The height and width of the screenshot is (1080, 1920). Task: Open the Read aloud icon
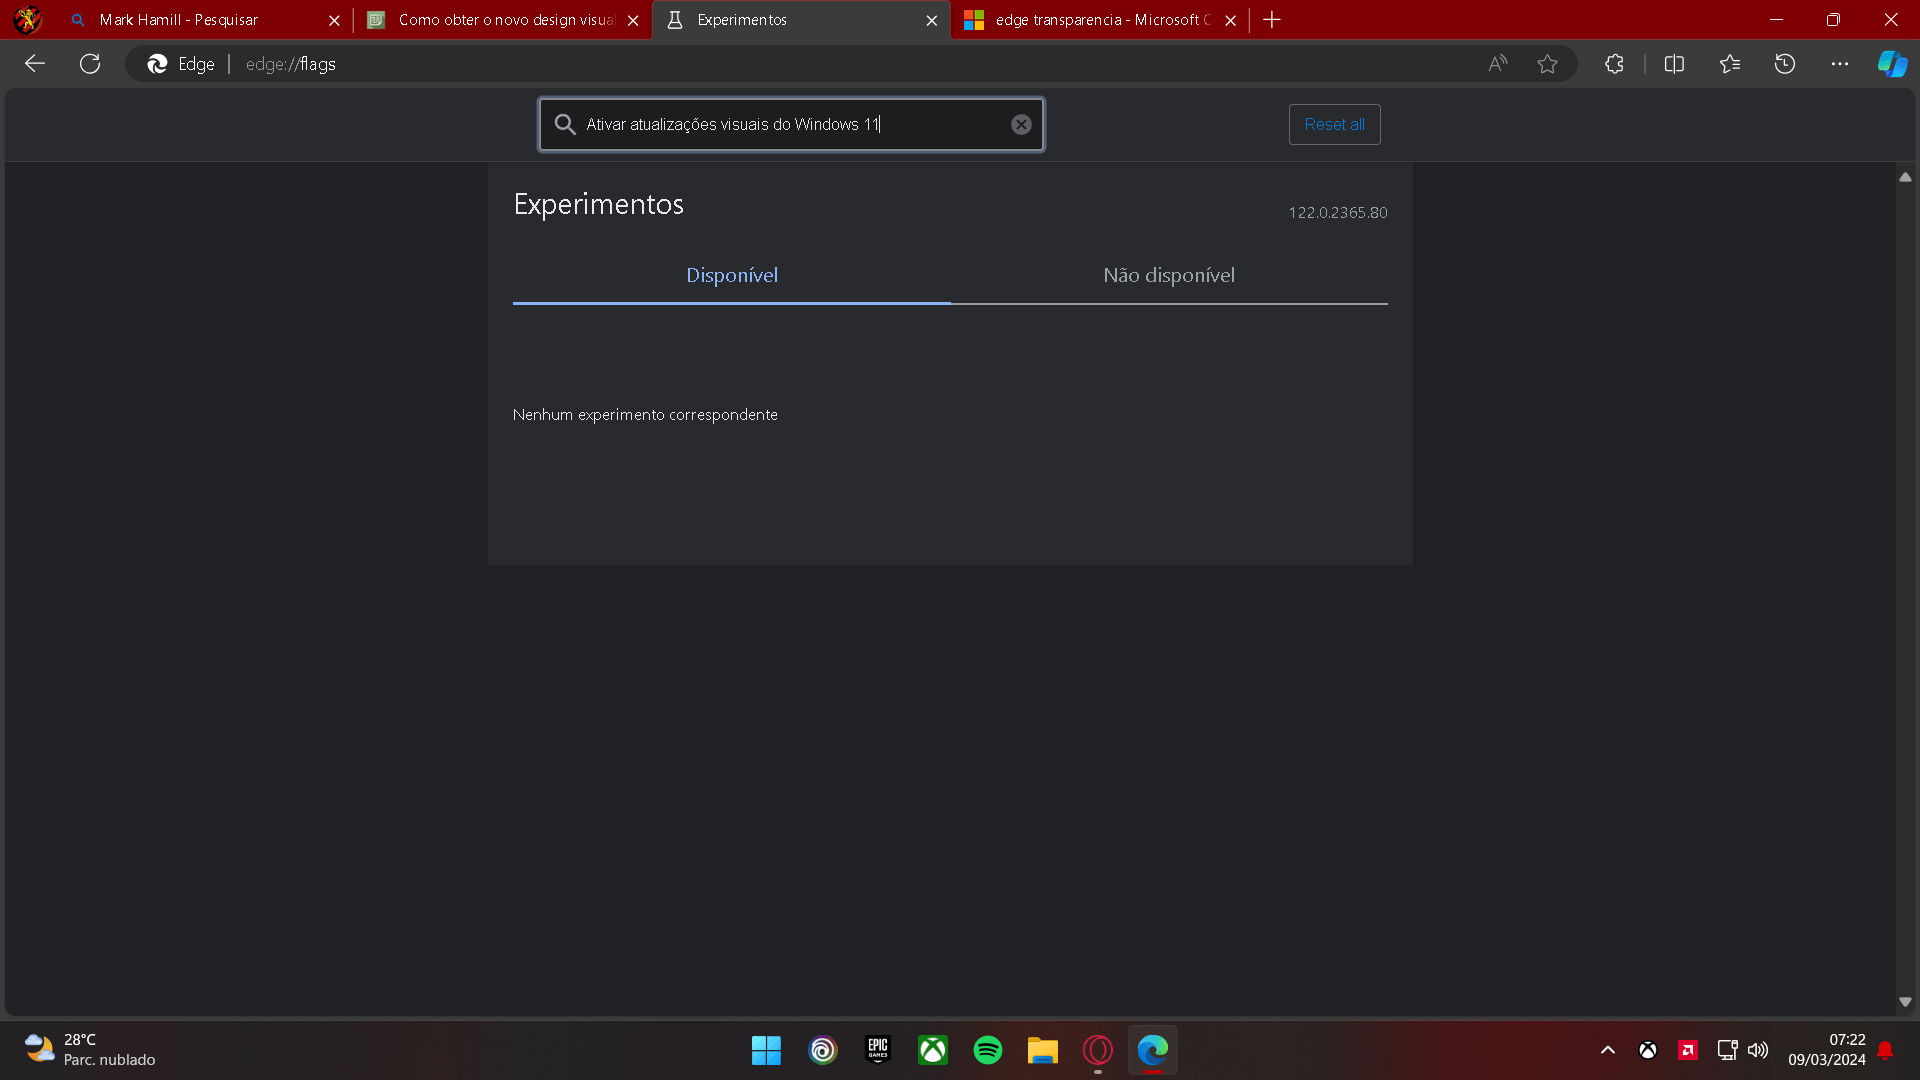[x=1497, y=64]
